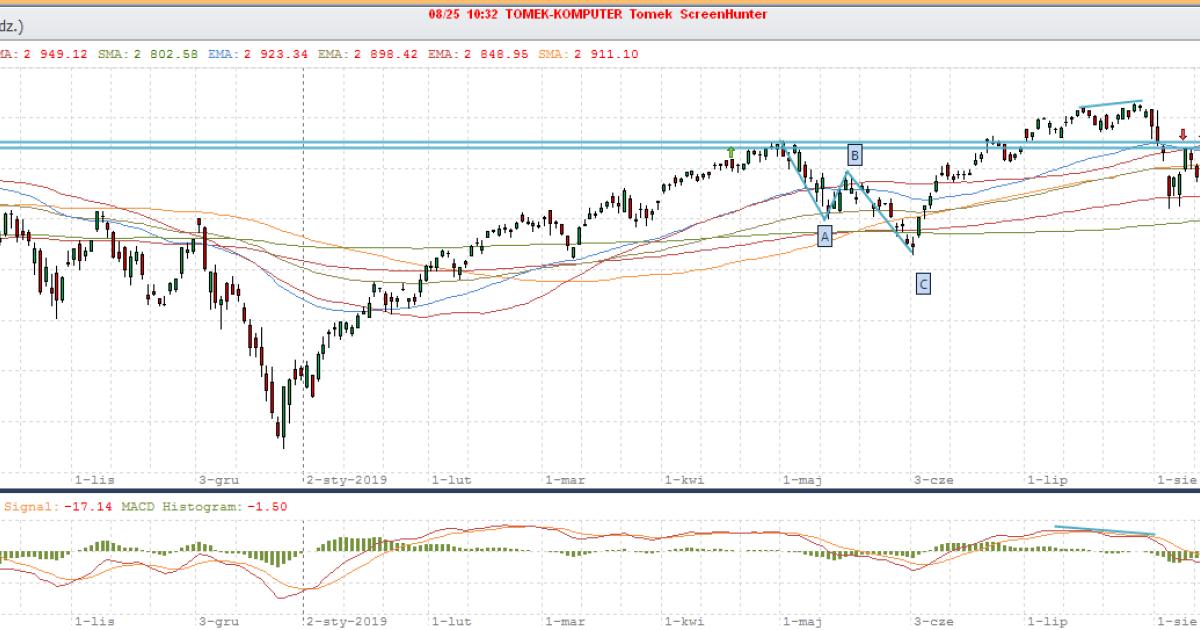Click the green up arrow marker on chart
The width and height of the screenshot is (1200, 630).
731,152
